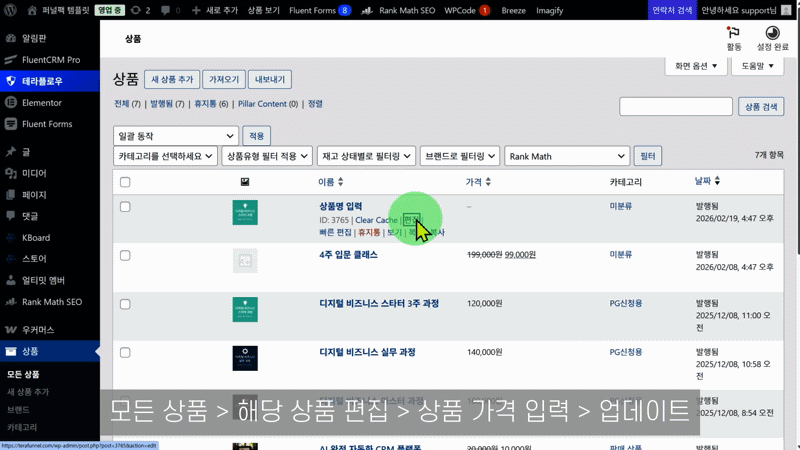Screen dimensions: 800x450
Task: Click the FluentCRM Pro sidebar icon
Action: tap(11, 60)
